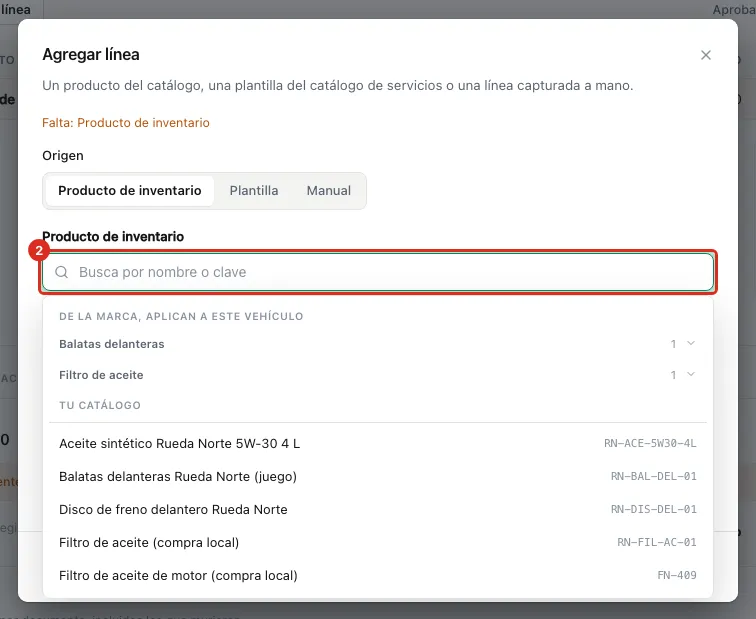Select the Producto de inventario origin tab
The width and height of the screenshot is (756, 619).
tap(130, 190)
